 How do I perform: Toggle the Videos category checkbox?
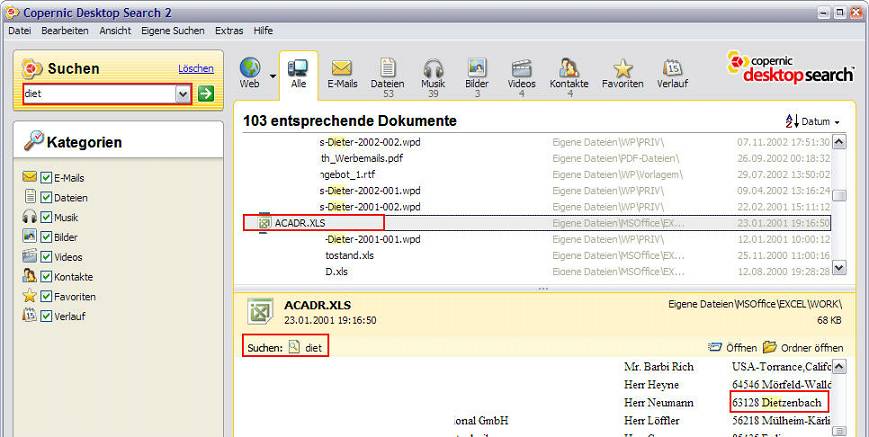click(46, 257)
